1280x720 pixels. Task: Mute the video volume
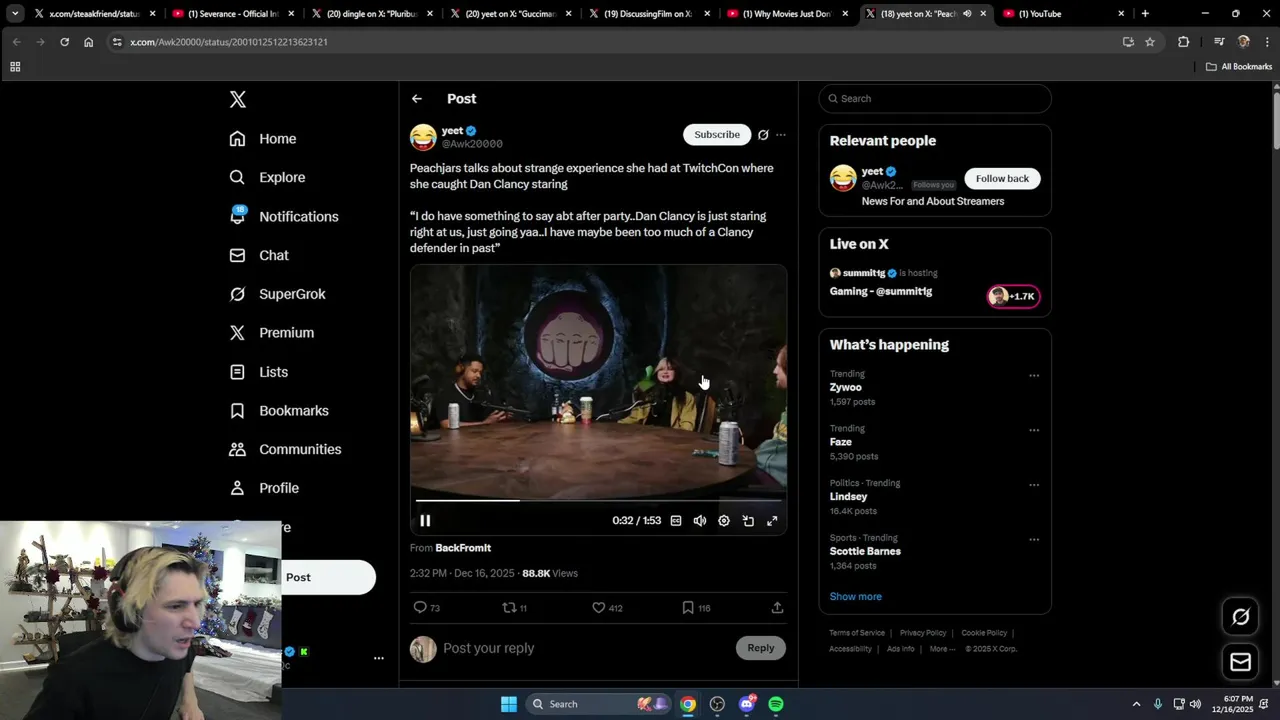(700, 521)
